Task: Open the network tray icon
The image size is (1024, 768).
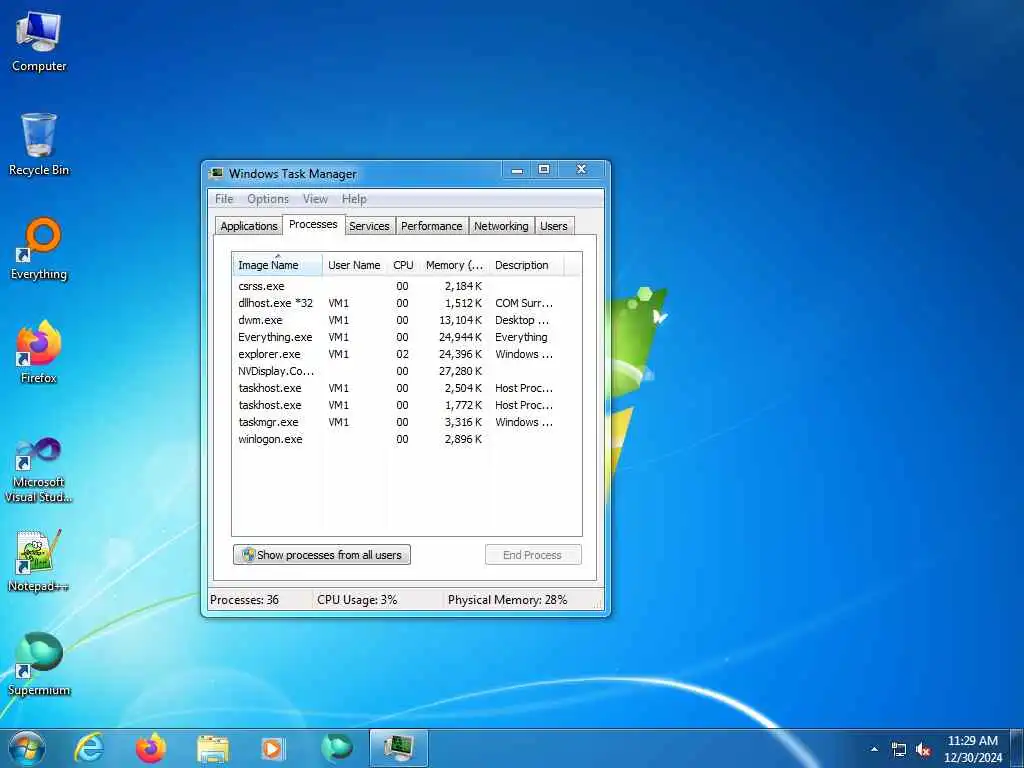Action: click(899, 750)
